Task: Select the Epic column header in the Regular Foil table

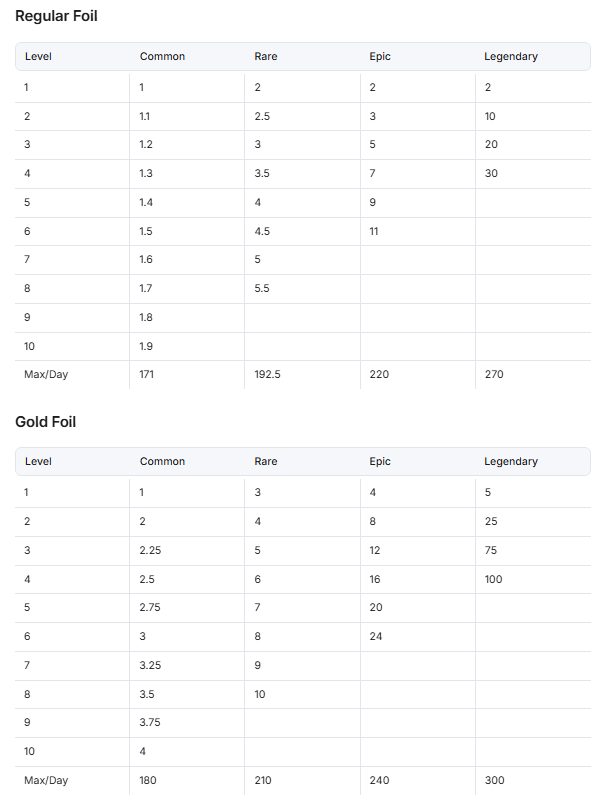Action: pyautogui.click(x=380, y=56)
